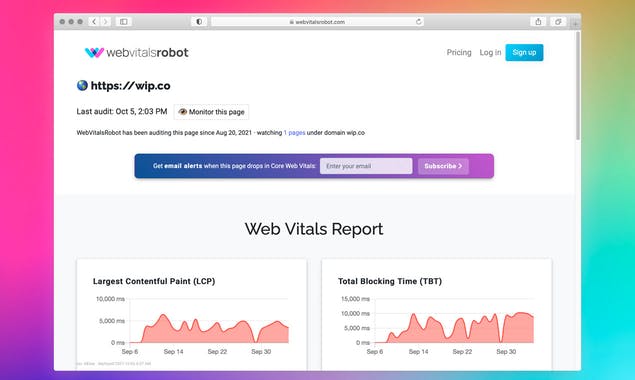The height and width of the screenshot is (380, 635).
Task: Click the Subscribe button
Action: pos(443,166)
